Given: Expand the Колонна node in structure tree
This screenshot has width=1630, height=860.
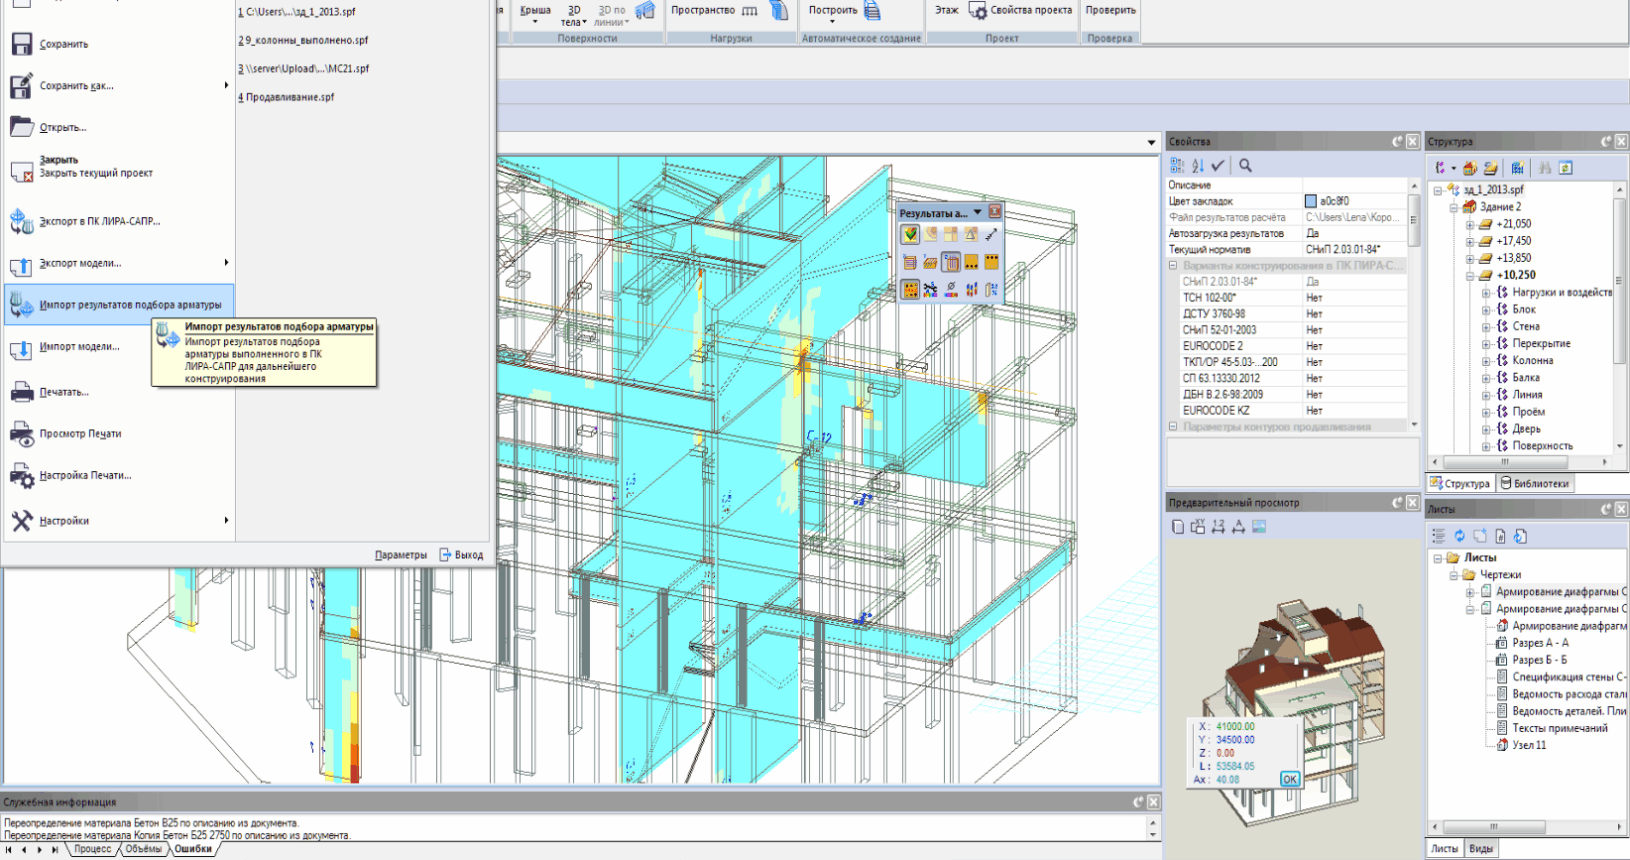Looking at the screenshot, I should coord(1486,361).
